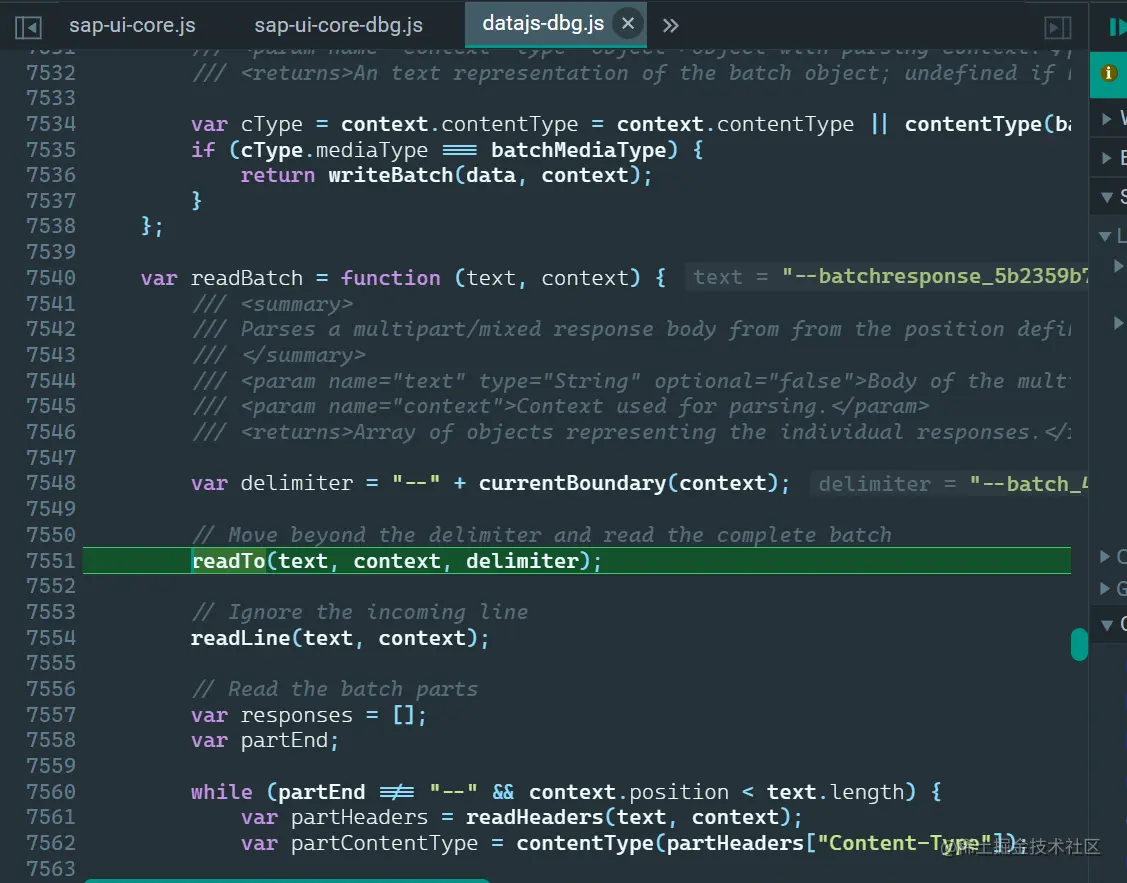Switch to the sap-ui-core.js tab

[x=132, y=25]
